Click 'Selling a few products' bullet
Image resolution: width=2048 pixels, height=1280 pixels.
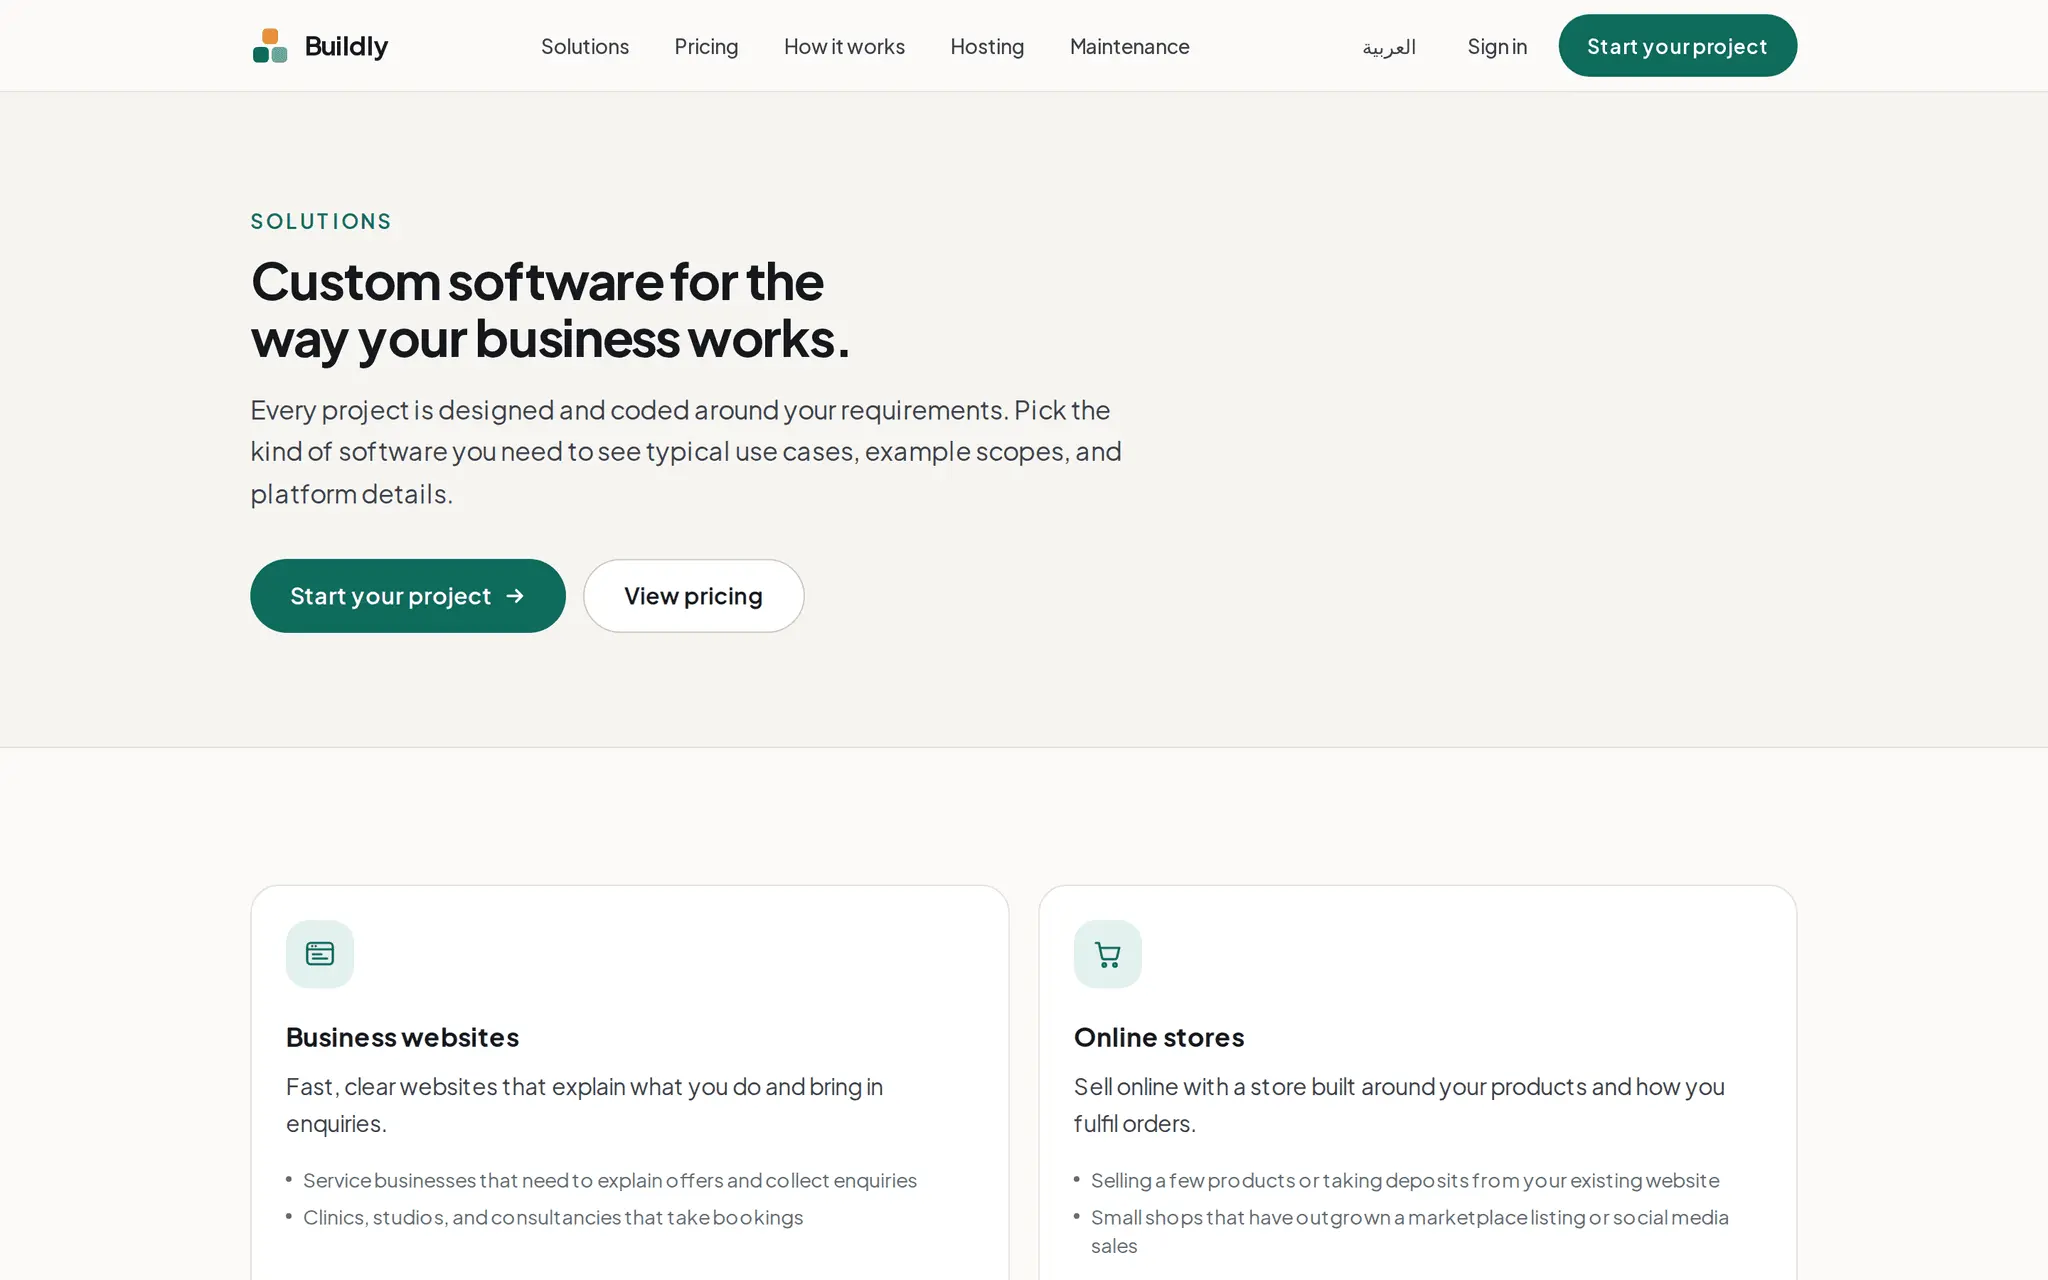tap(1405, 1180)
